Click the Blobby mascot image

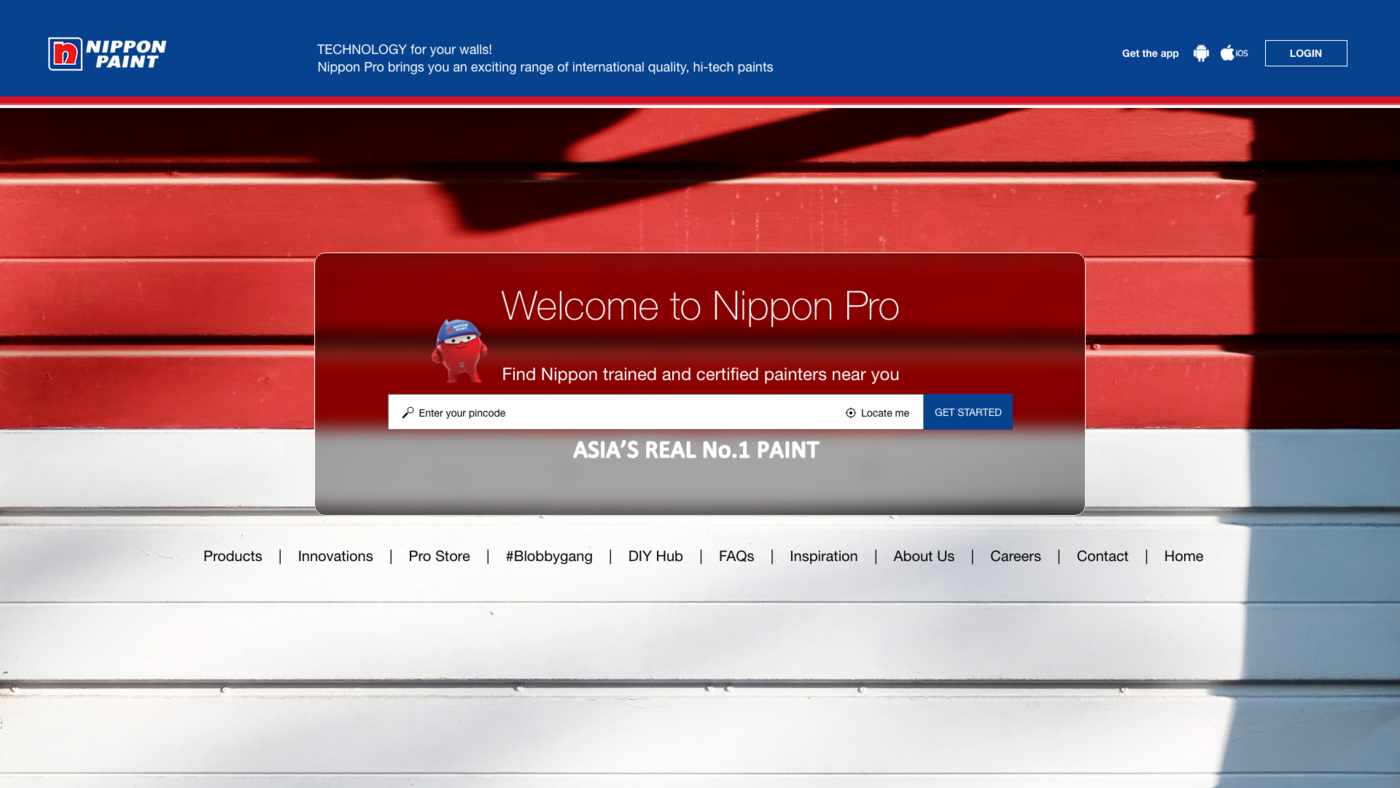[x=459, y=351]
